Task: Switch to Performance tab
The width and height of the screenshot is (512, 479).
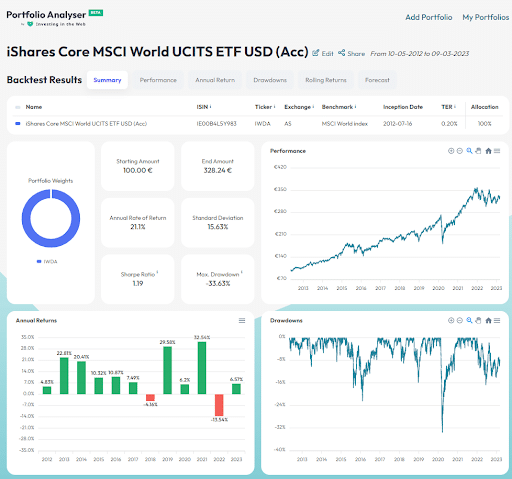Action: click(x=158, y=80)
